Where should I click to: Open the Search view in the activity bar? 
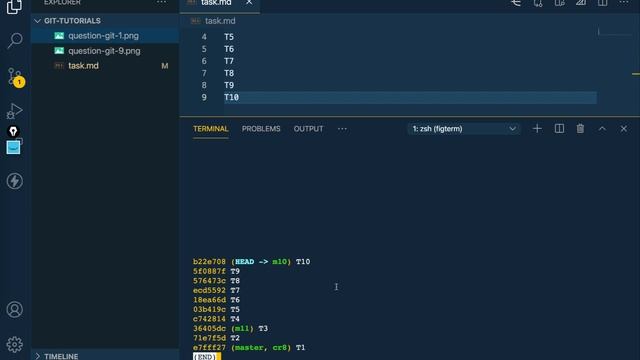pos(15,40)
